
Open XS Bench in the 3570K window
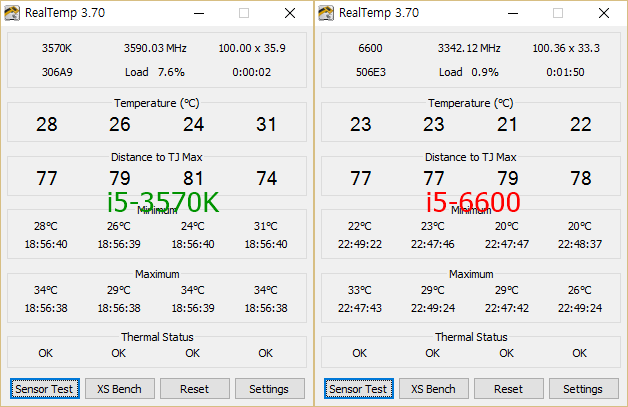tap(119, 389)
